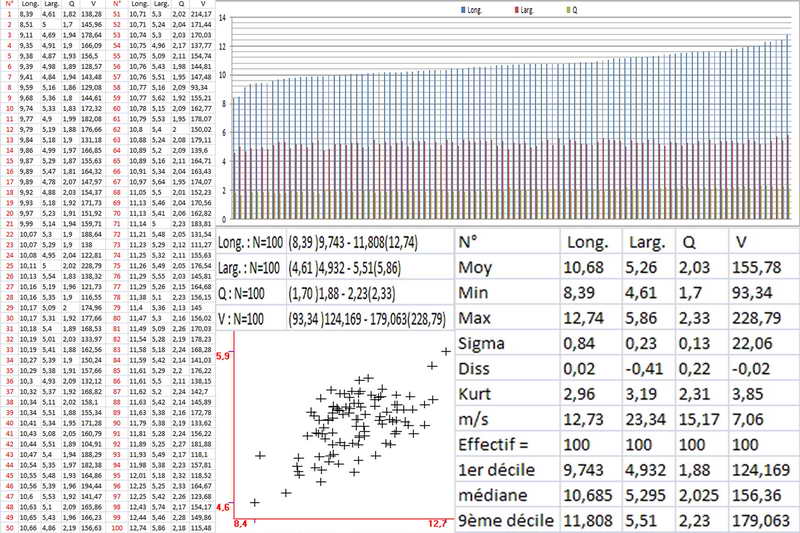Image resolution: width=800 pixels, height=533 pixels.
Task: Select the 1er décile V value 124,169
Action: [761, 470]
